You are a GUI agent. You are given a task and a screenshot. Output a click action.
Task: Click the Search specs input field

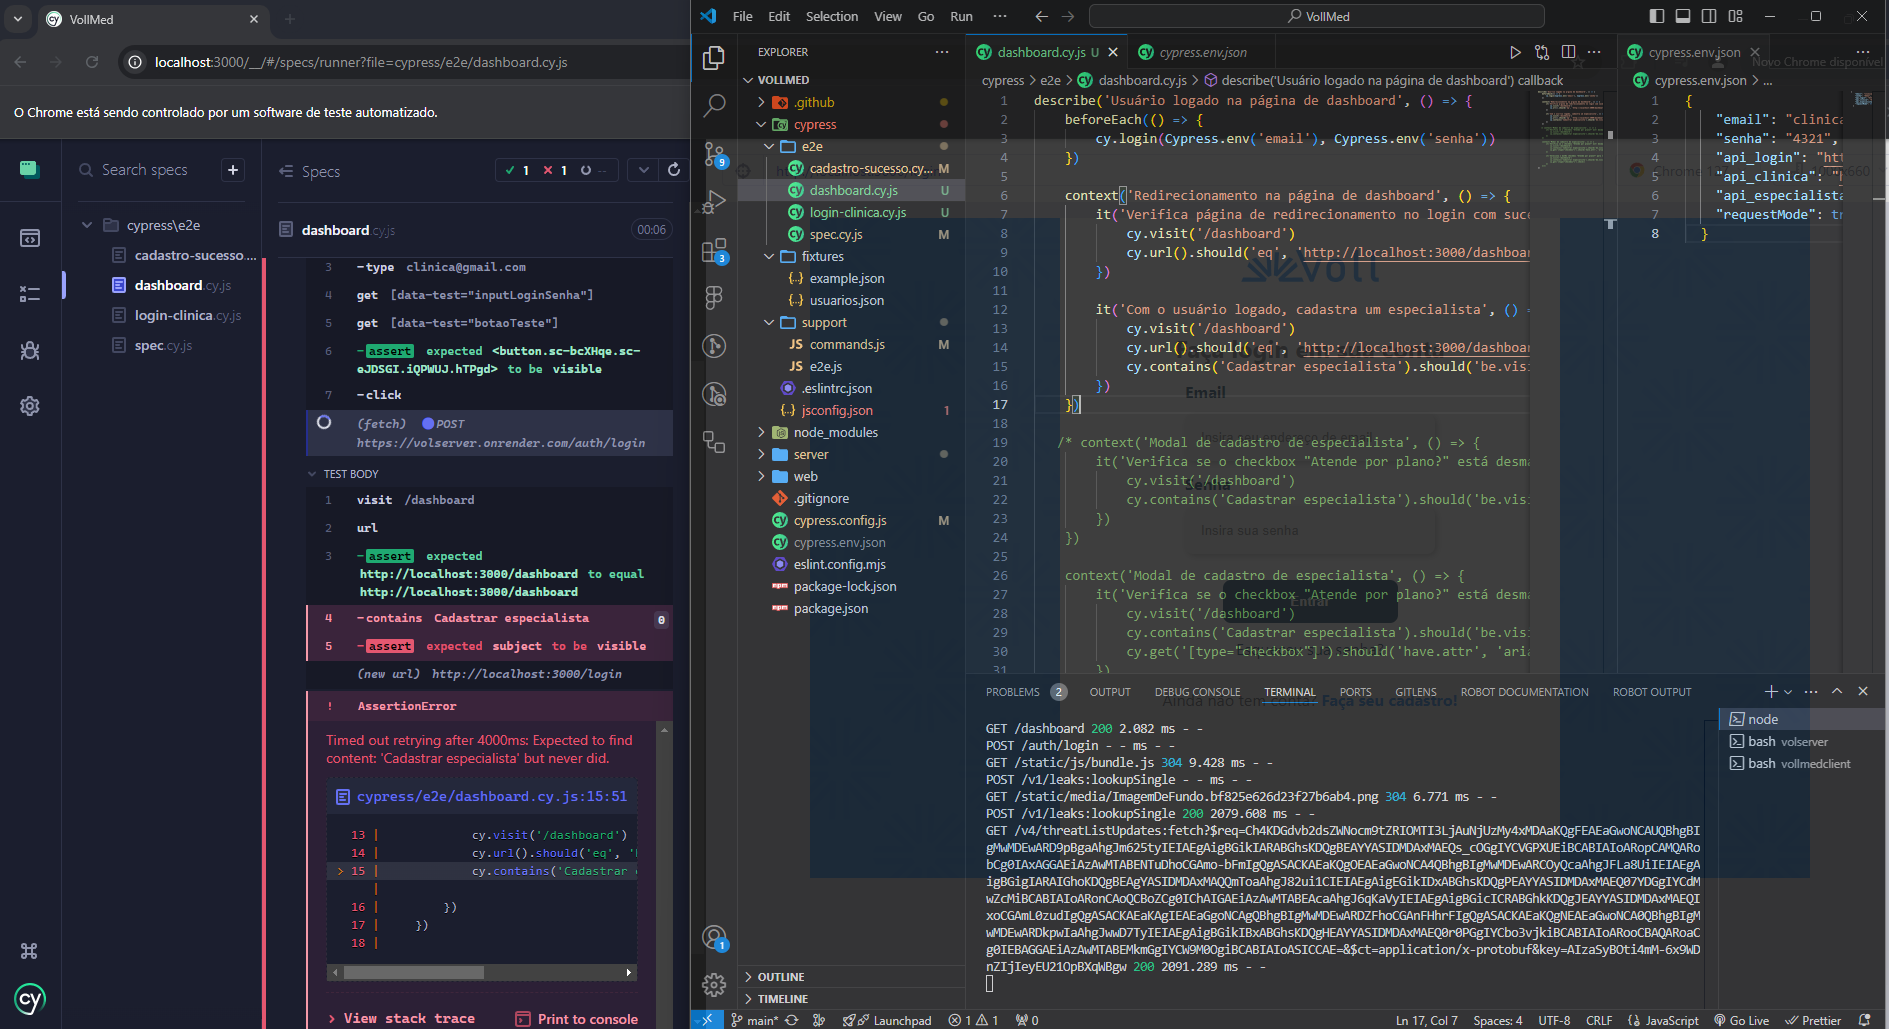click(144, 170)
